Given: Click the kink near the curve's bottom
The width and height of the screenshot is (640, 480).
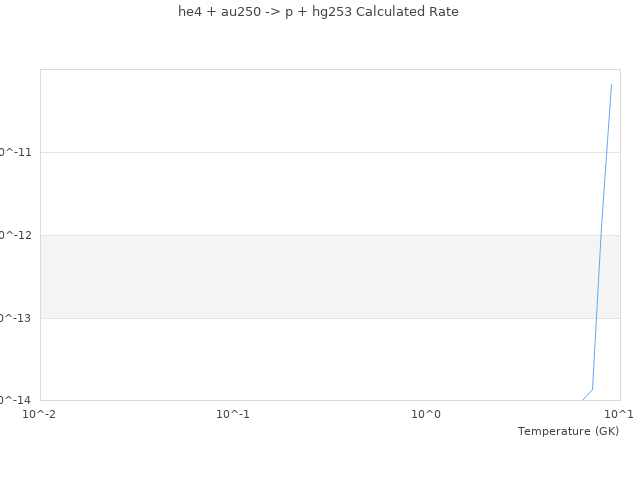Looking at the screenshot, I should point(592,389).
